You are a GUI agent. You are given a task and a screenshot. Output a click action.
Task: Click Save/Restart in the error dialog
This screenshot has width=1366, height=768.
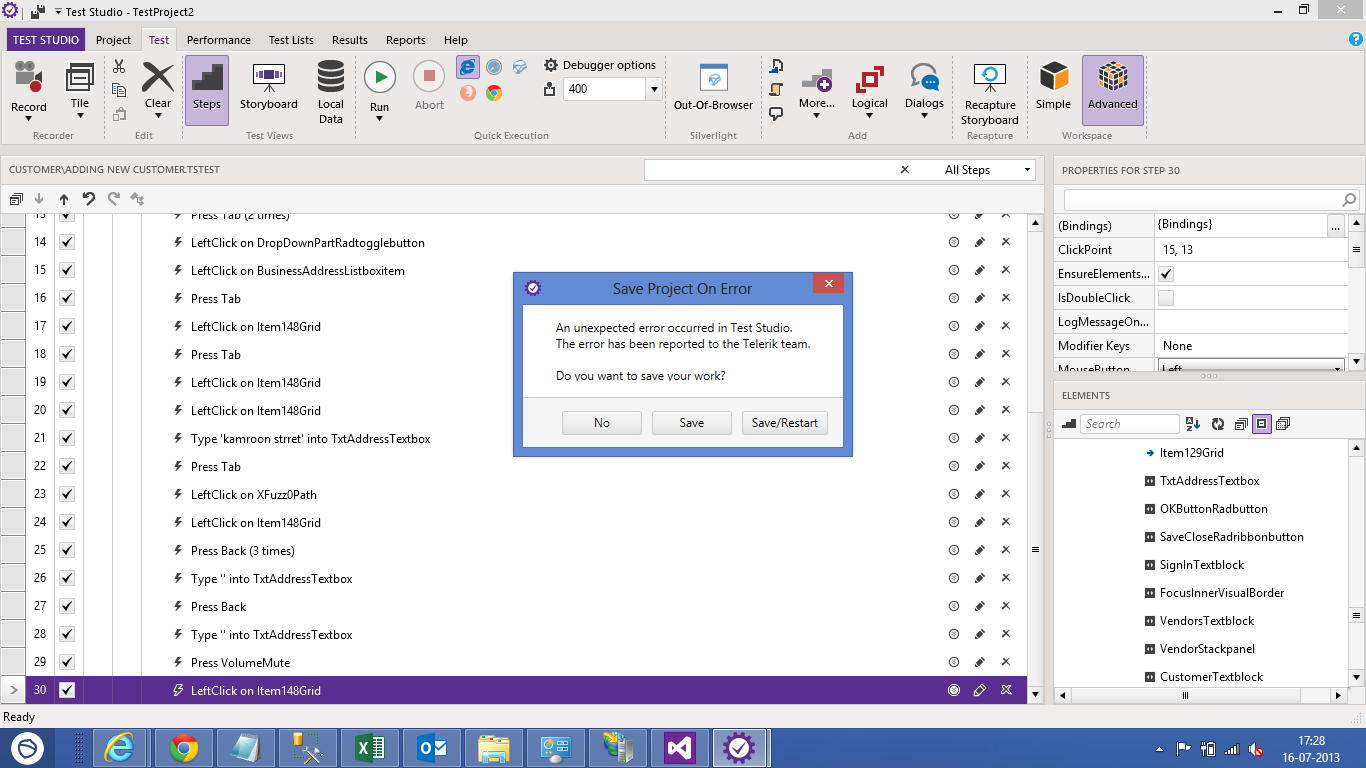point(784,423)
